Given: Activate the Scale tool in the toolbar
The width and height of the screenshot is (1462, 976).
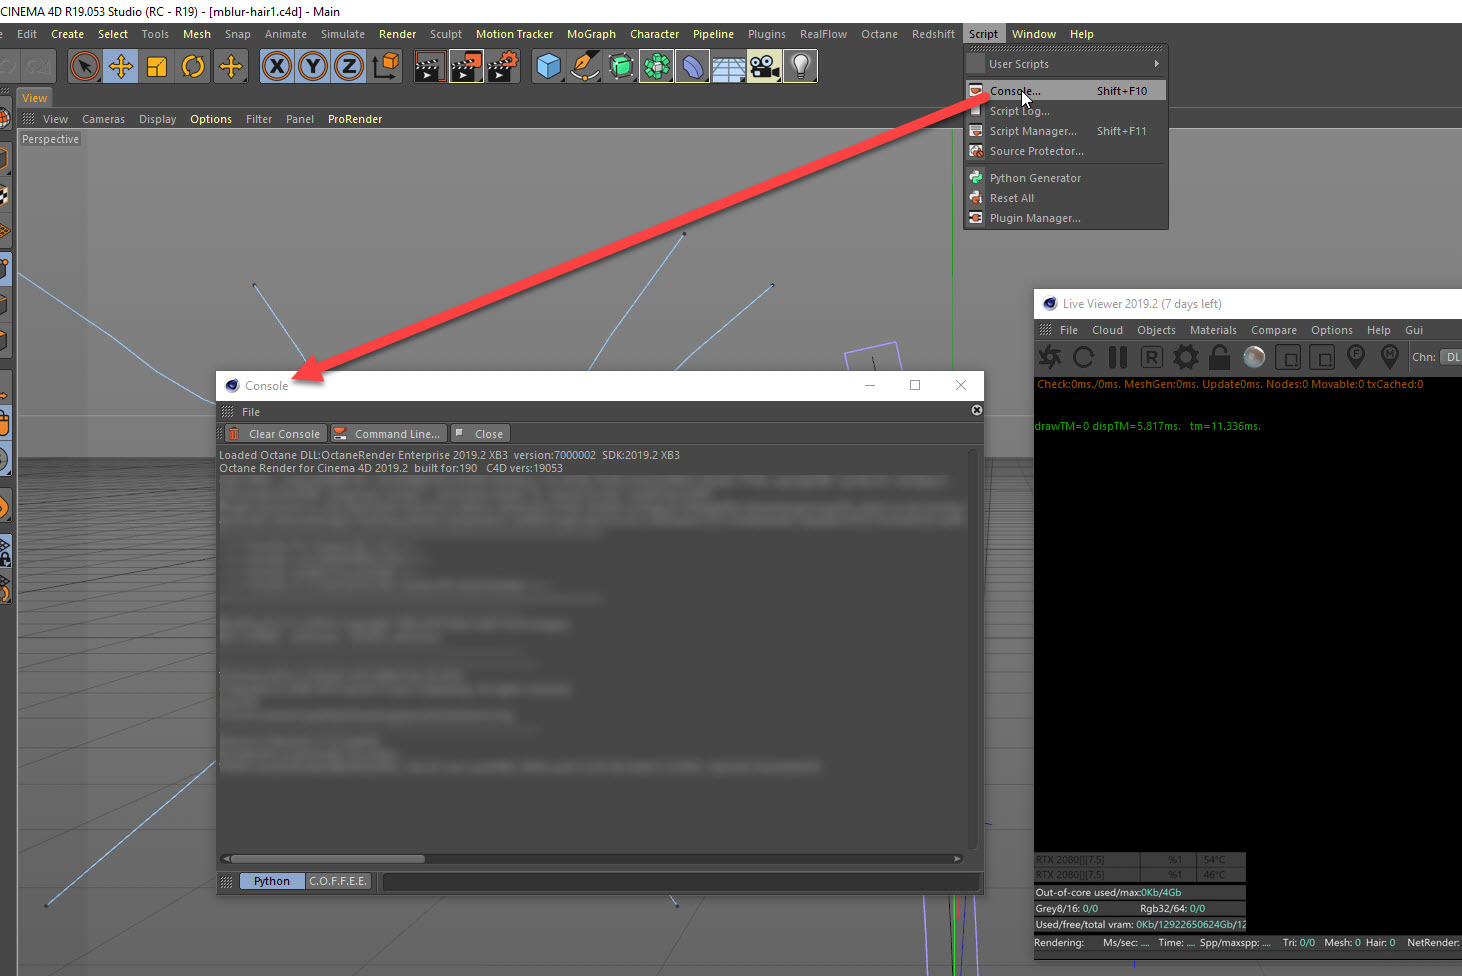Looking at the screenshot, I should pyautogui.click(x=157, y=67).
